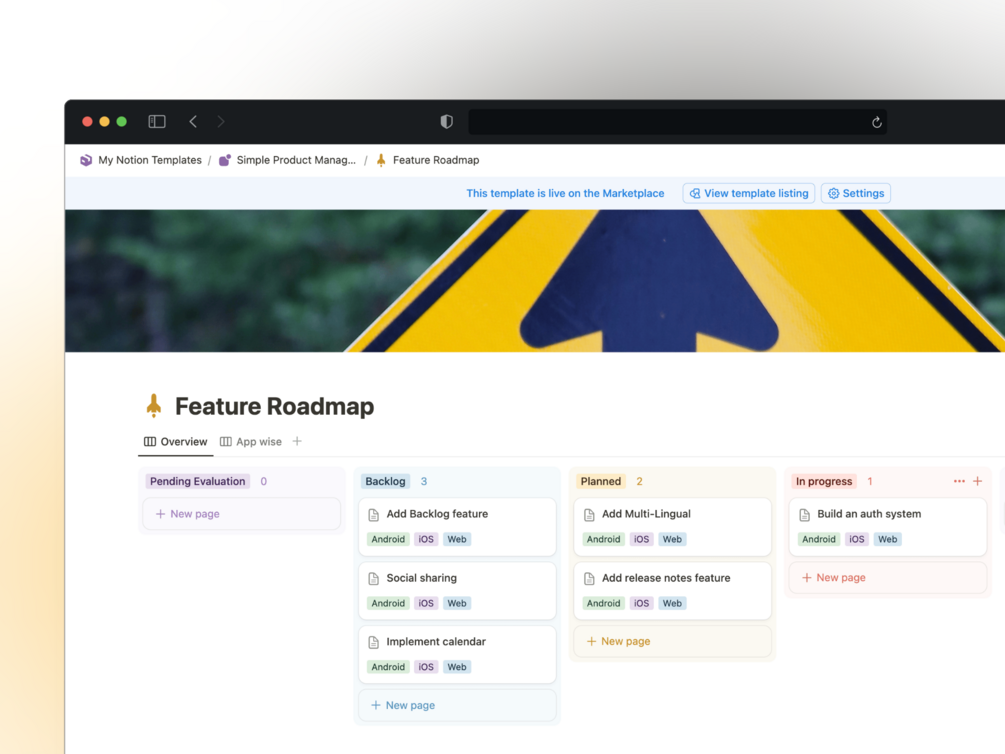Viewport: 1005px width, 754px height.
Task: Open Add Multi-Lingual card
Action: [672, 526]
